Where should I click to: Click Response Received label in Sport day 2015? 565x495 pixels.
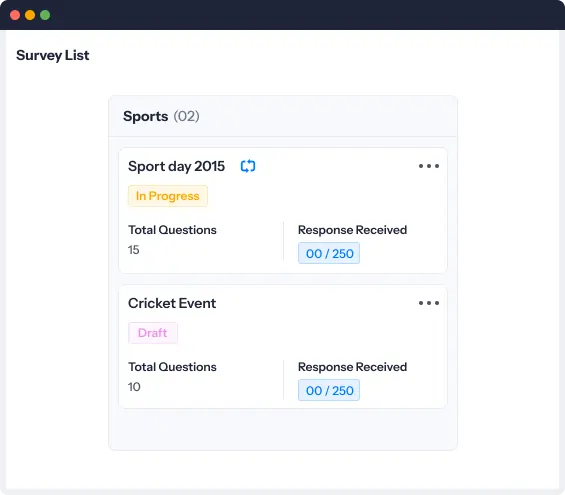[x=352, y=230]
